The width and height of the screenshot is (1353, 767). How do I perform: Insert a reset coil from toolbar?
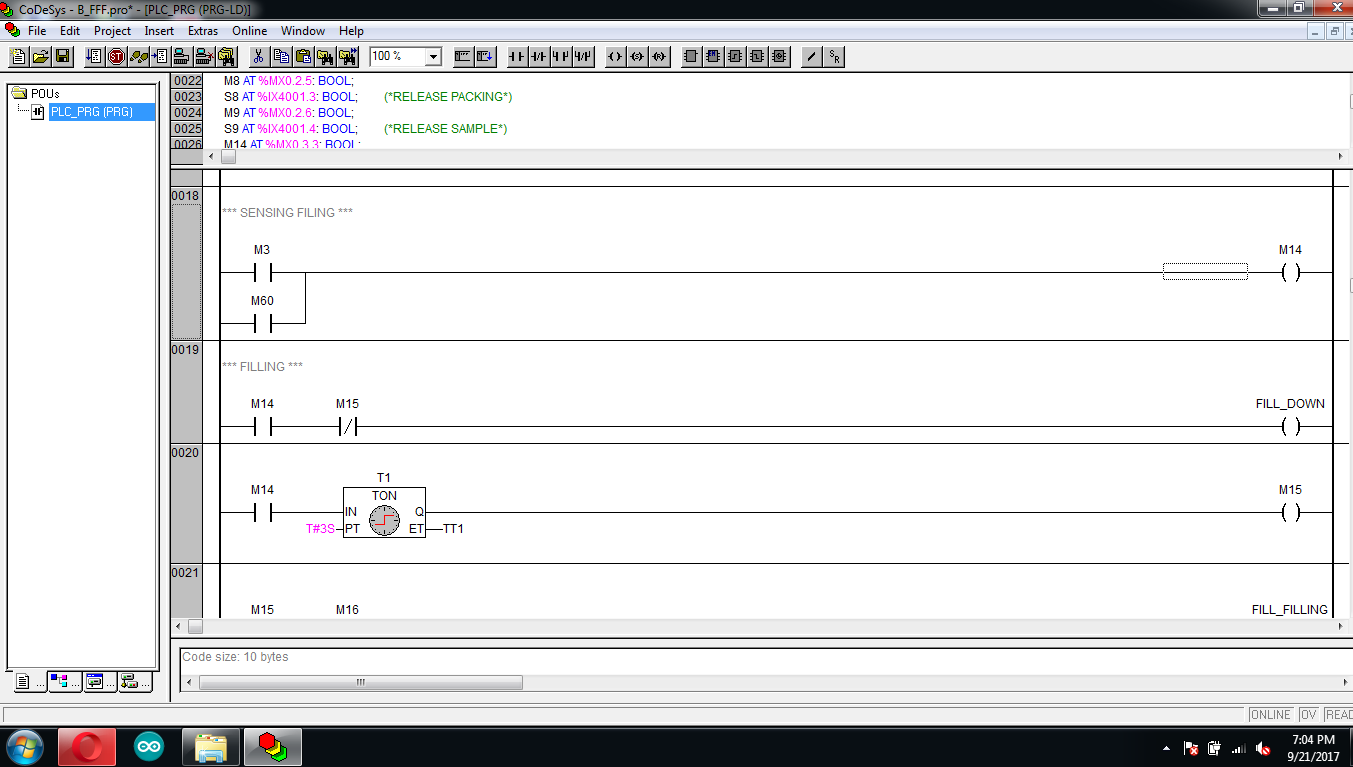click(x=659, y=56)
